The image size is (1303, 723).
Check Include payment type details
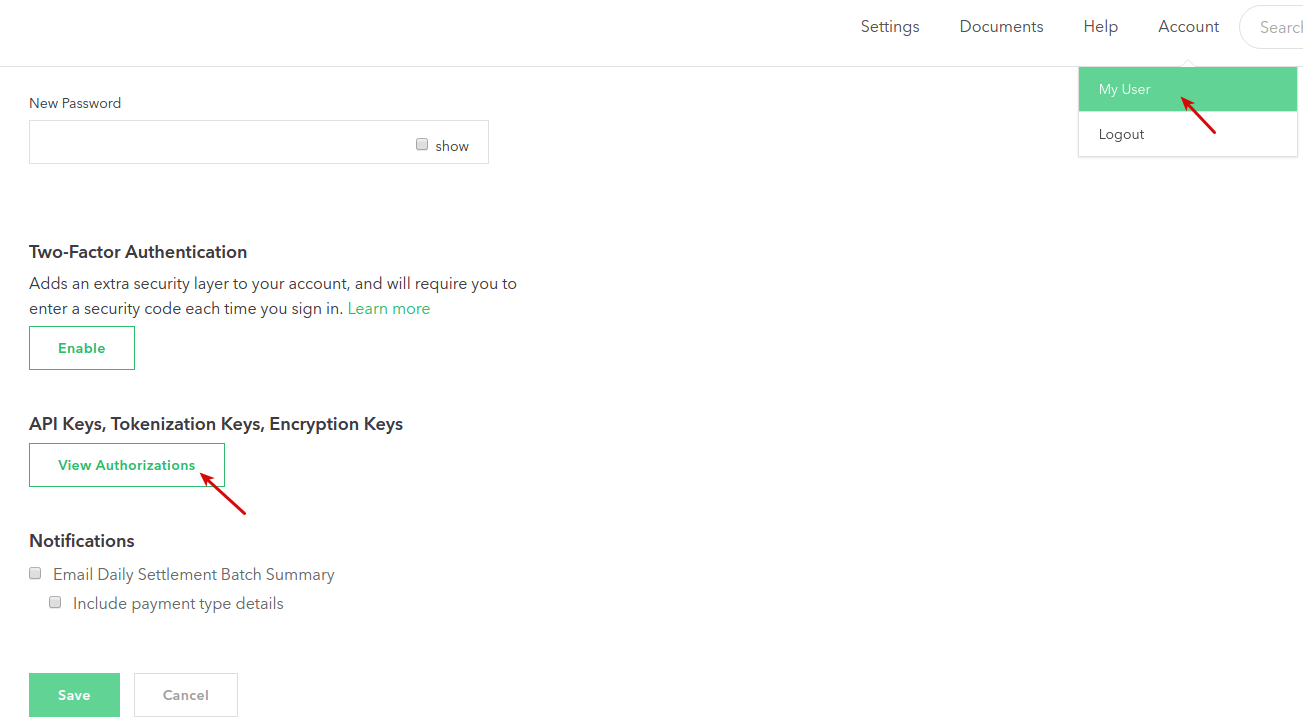pos(55,602)
